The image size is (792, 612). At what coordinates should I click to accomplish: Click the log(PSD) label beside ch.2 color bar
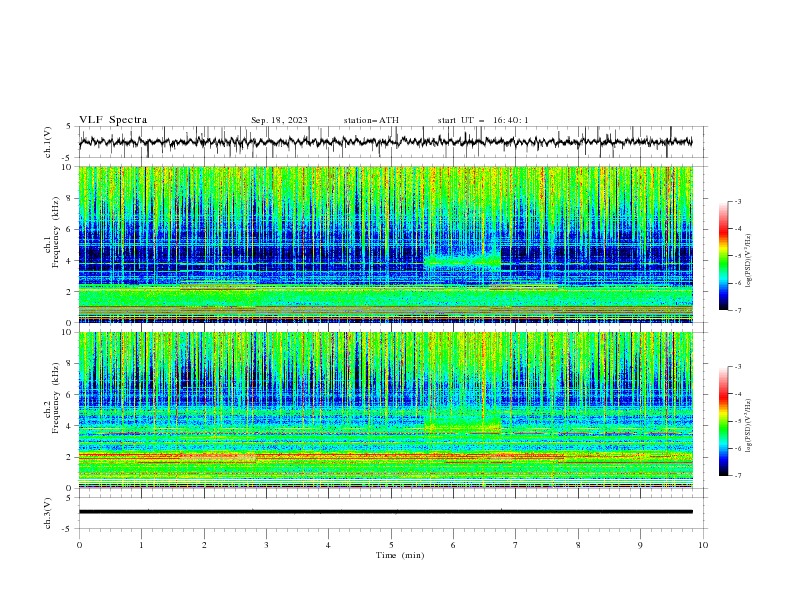pos(748,426)
